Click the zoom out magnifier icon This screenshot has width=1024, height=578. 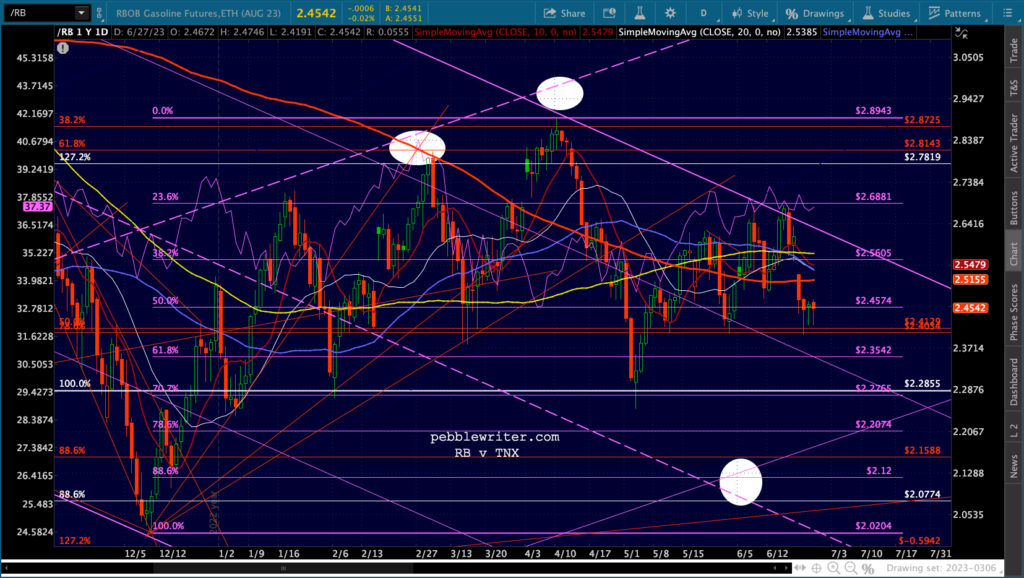pyautogui.click(x=851, y=568)
